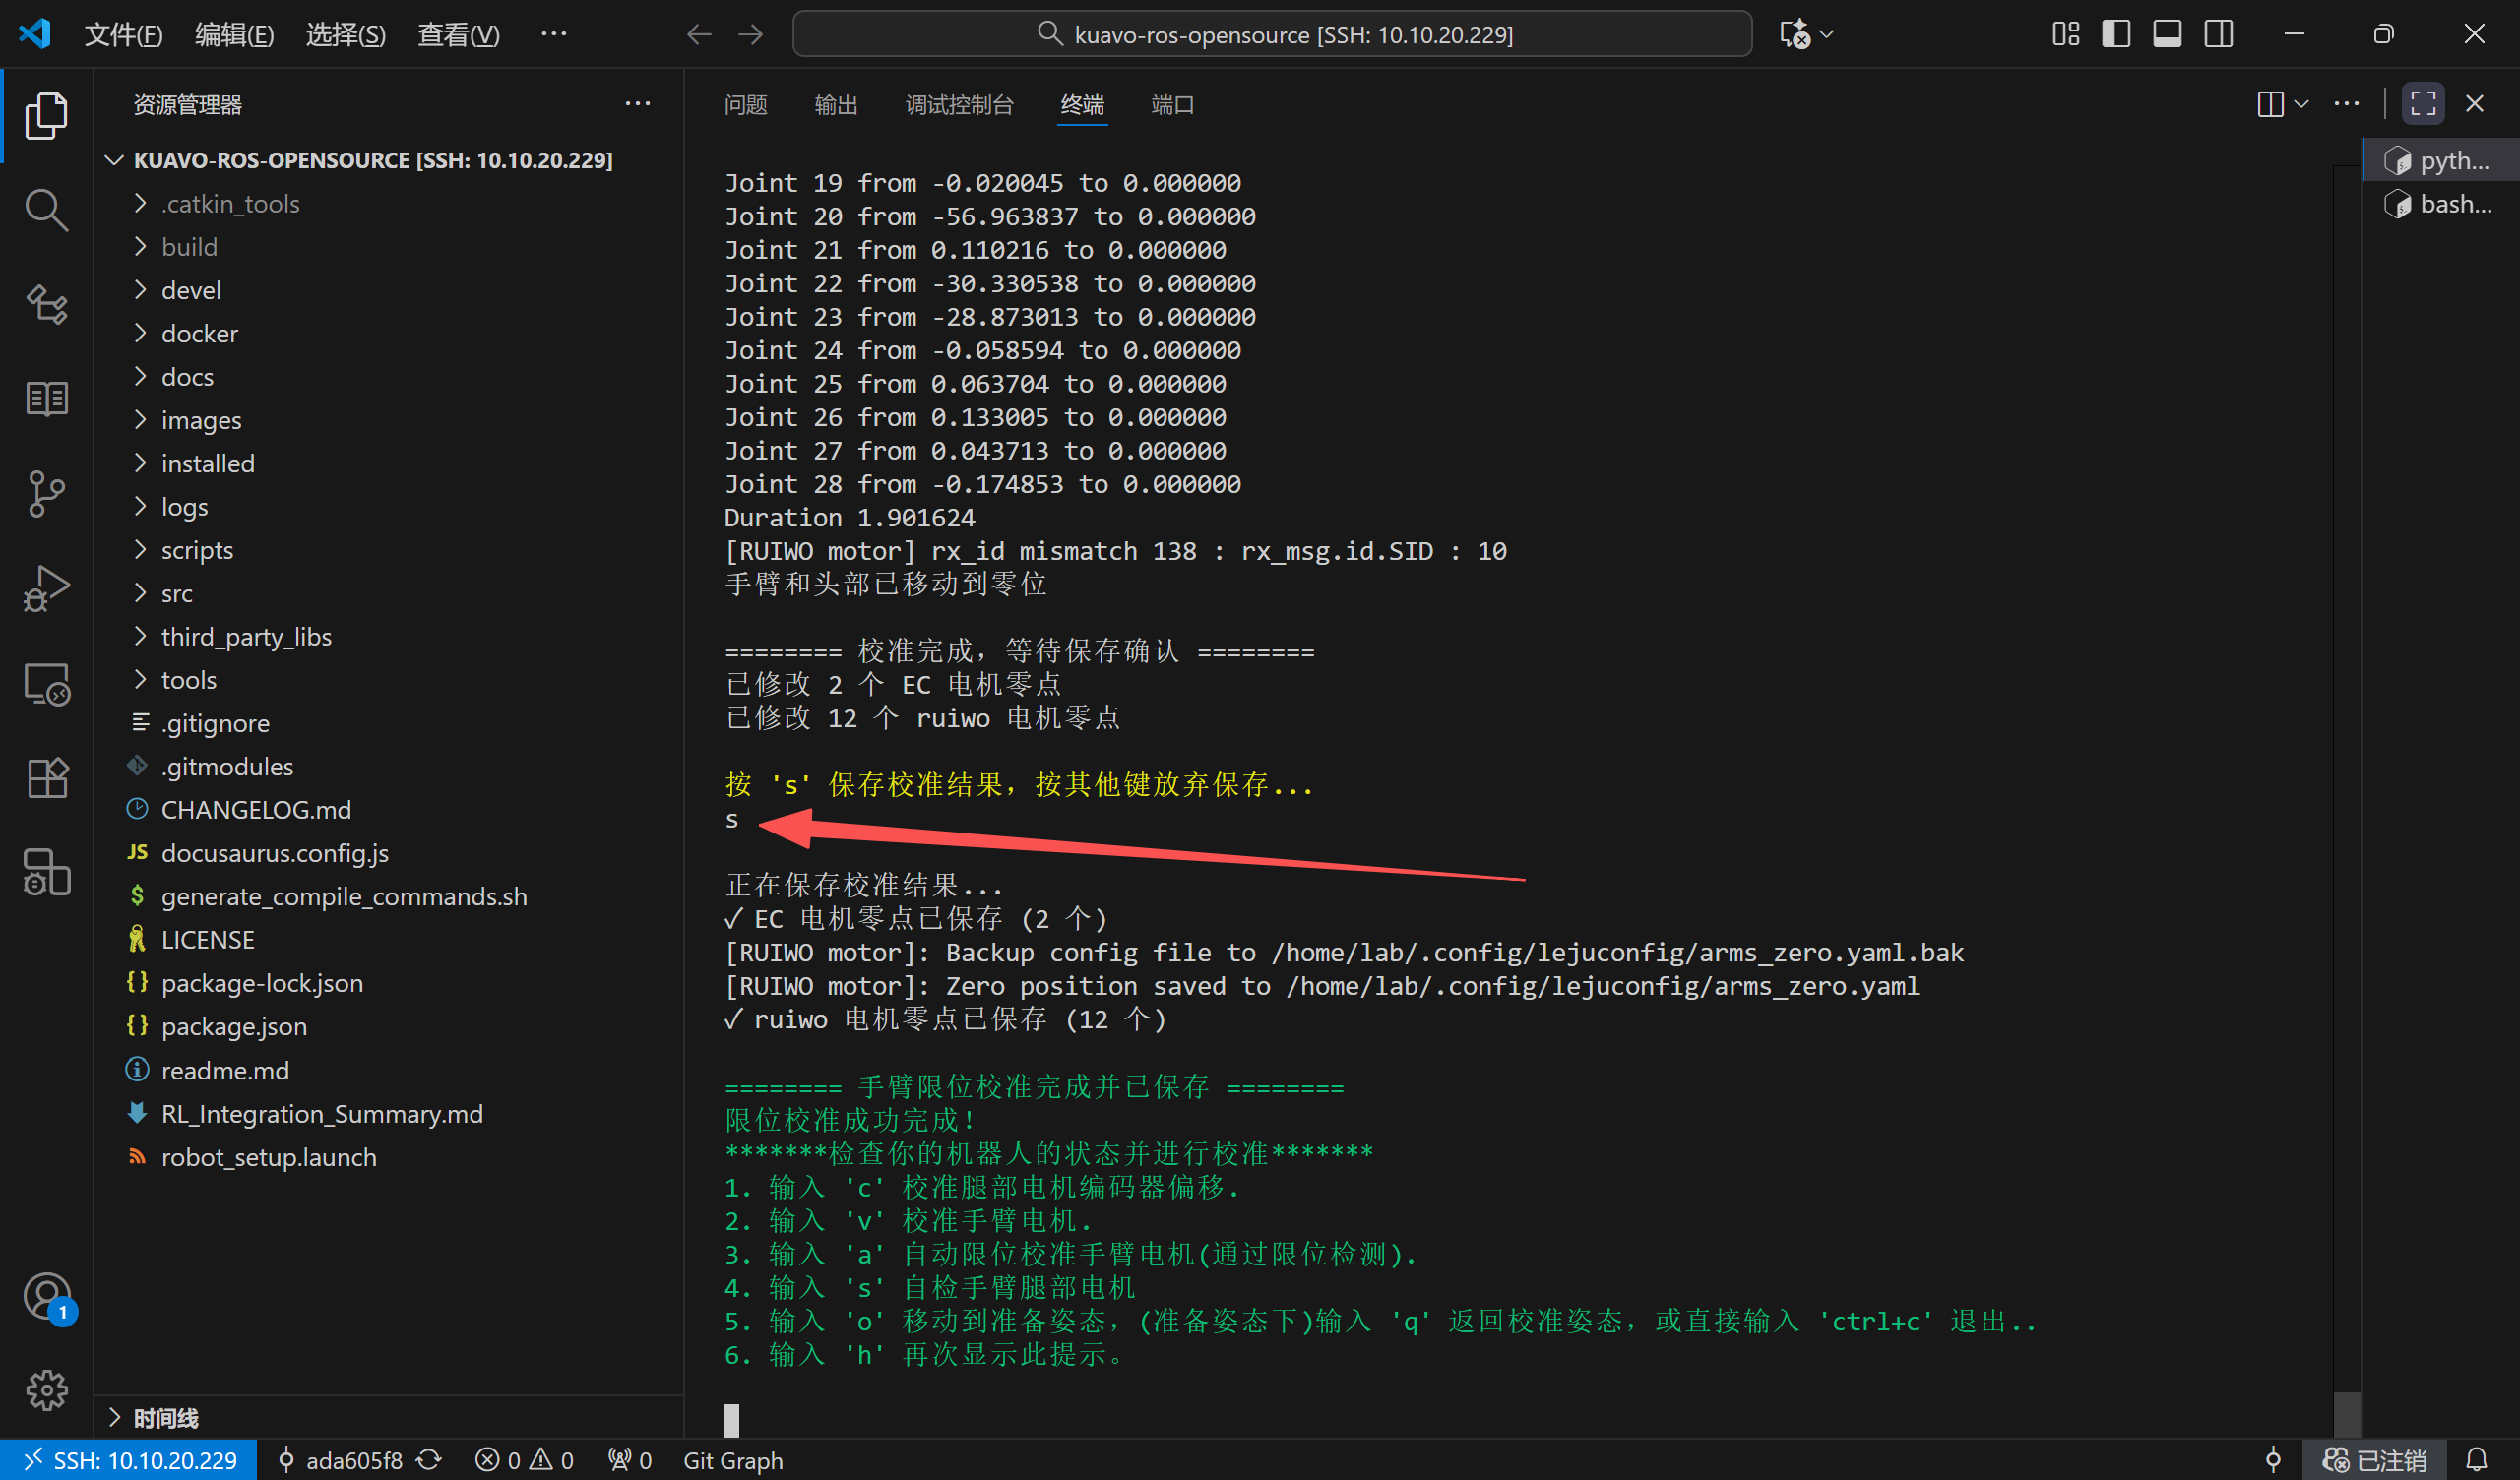
Task: Open the Extensions view icon
Action: pyautogui.click(x=46, y=778)
